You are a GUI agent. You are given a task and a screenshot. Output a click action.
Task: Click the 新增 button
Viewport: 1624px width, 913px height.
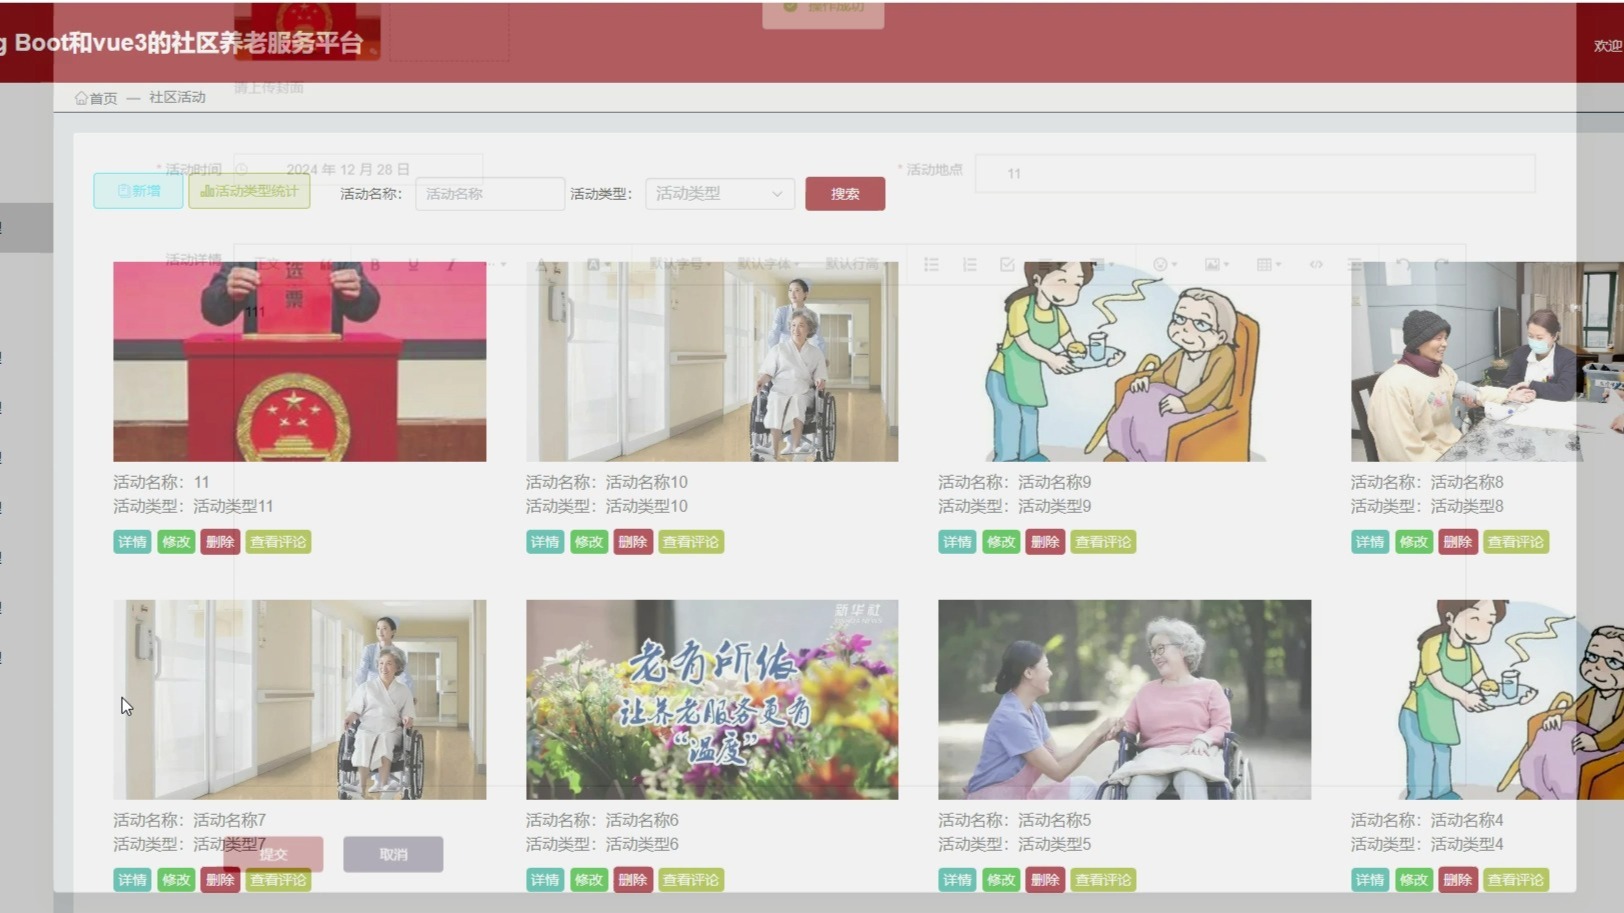[x=138, y=191]
